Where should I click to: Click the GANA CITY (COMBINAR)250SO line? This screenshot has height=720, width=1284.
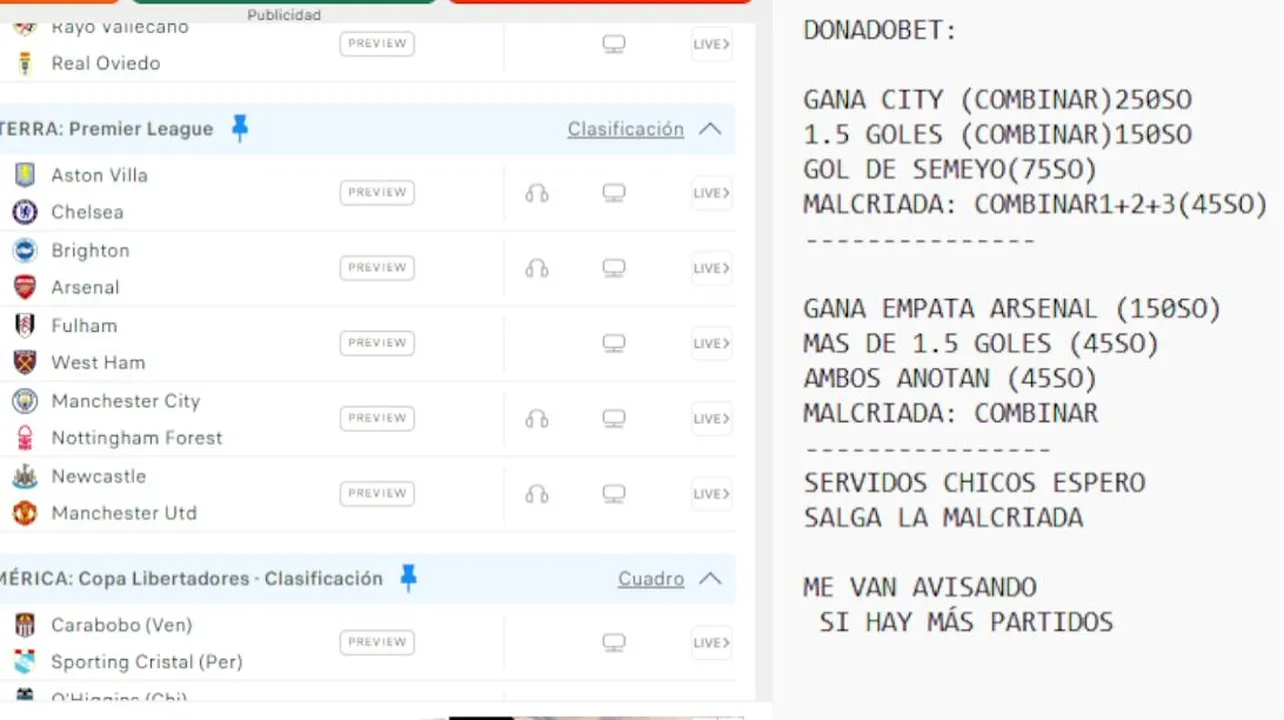(x=998, y=100)
